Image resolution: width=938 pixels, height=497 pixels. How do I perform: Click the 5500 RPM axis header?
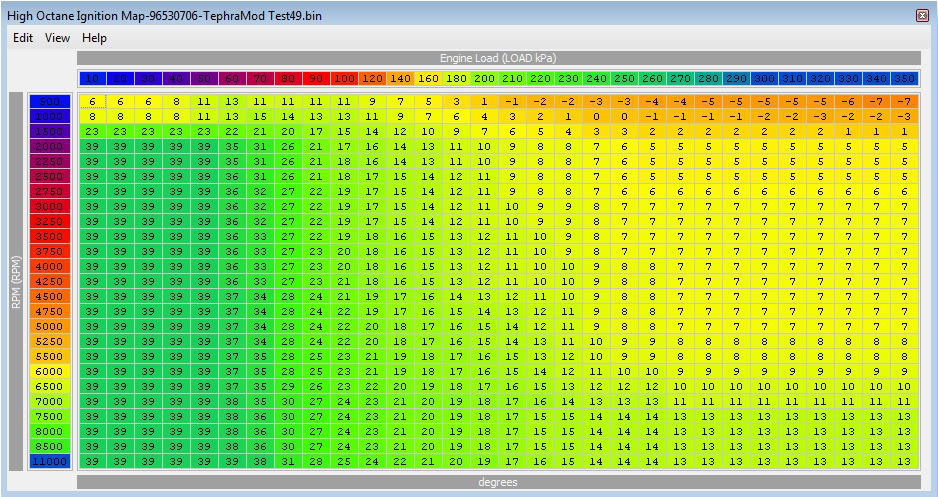pos(50,356)
